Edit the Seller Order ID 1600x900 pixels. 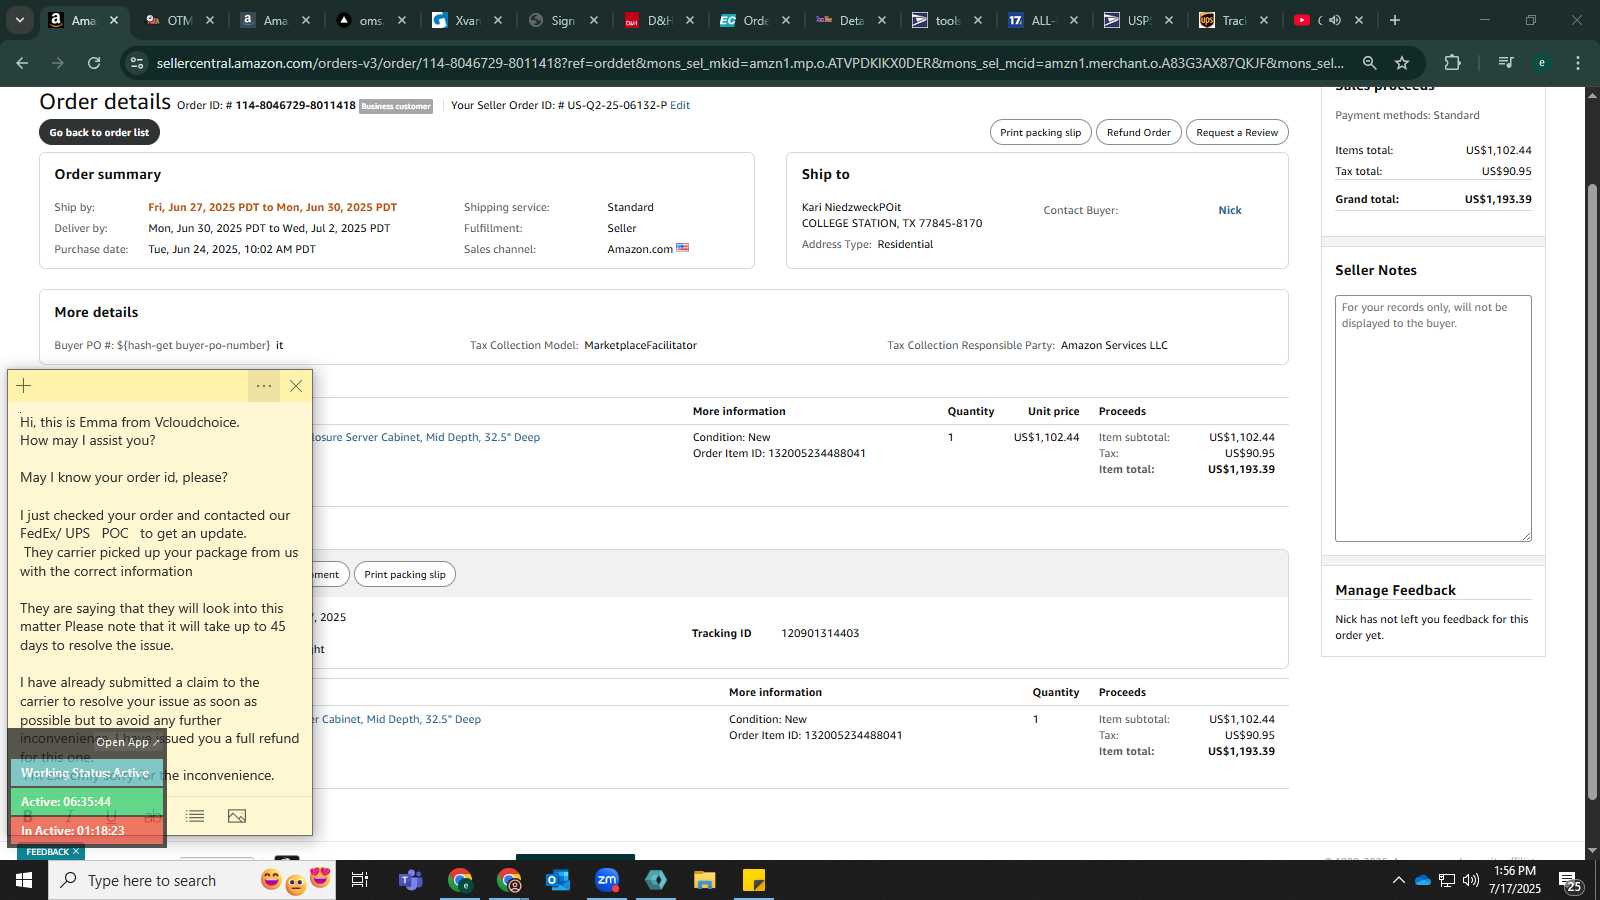tap(680, 105)
